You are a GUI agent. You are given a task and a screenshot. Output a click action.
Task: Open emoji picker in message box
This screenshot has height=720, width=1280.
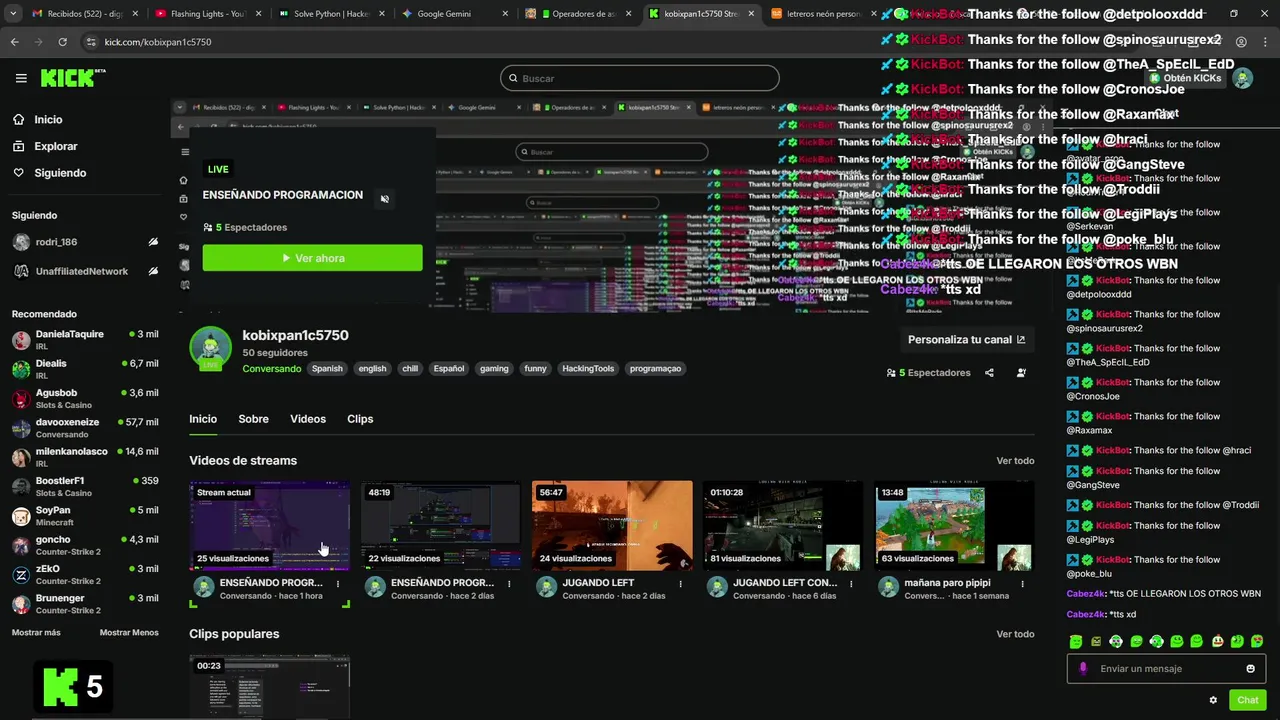tap(1250, 669)
